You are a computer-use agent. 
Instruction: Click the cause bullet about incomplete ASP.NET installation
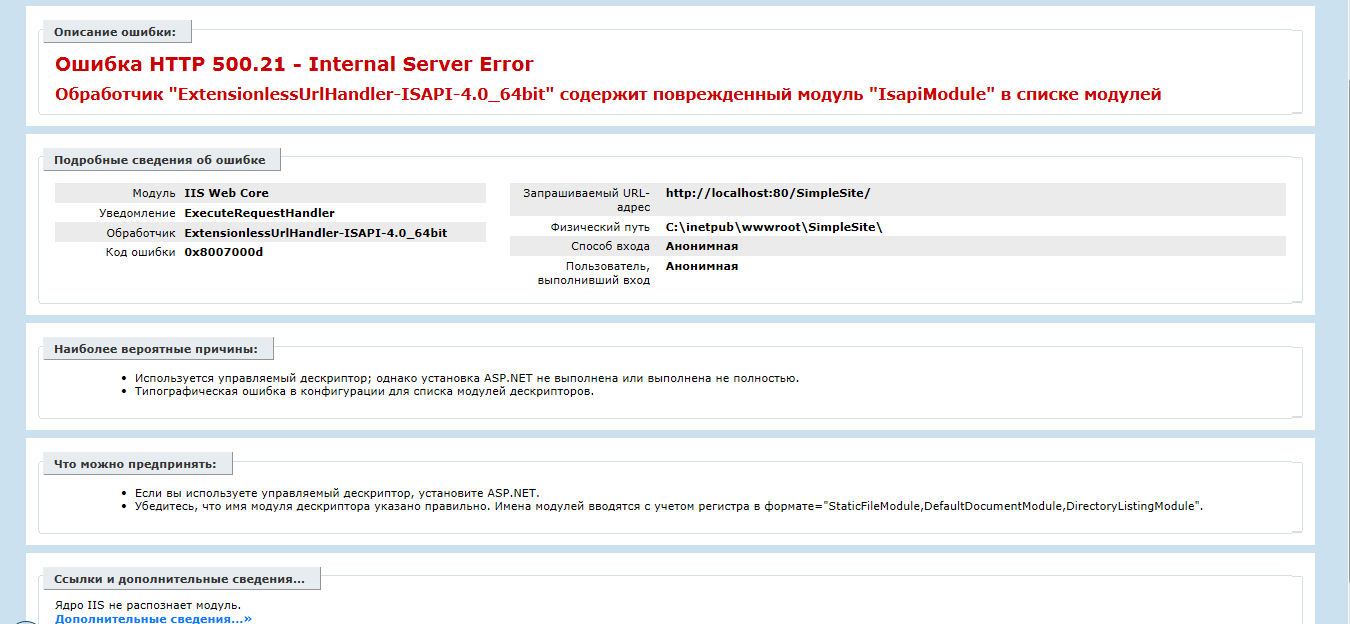[x=466, y=378]
